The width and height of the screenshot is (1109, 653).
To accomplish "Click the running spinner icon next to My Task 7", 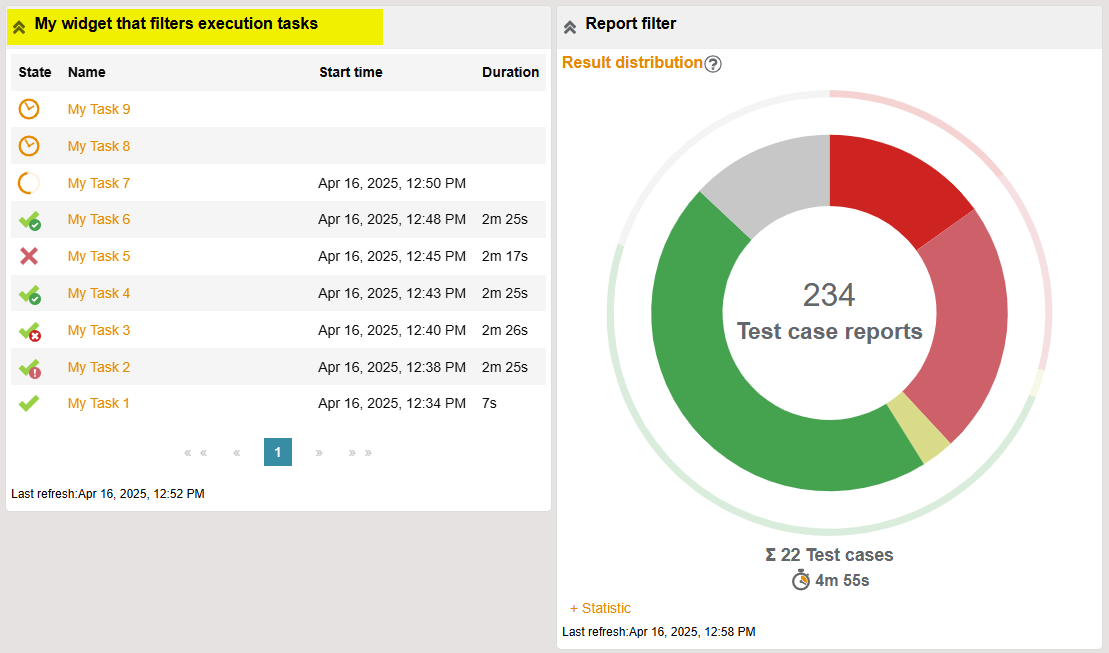I will pos(29,183).
